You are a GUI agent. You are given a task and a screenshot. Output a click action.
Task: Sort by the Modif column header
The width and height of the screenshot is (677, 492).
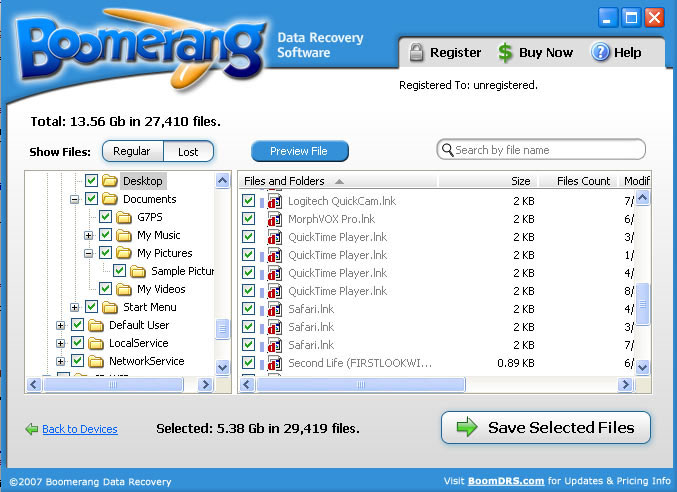coord(636,181)
